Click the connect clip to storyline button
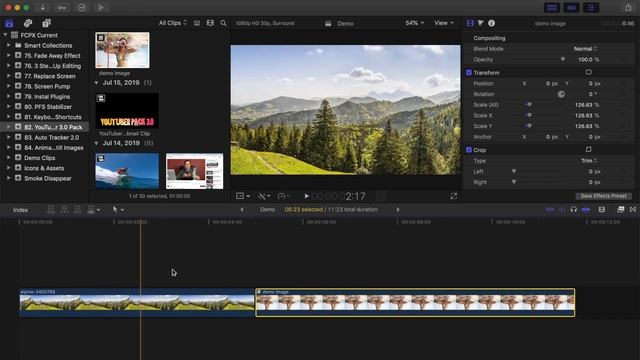Image resolution: width=640 pixels, height=360 pixels. click(x=51, y=209)
